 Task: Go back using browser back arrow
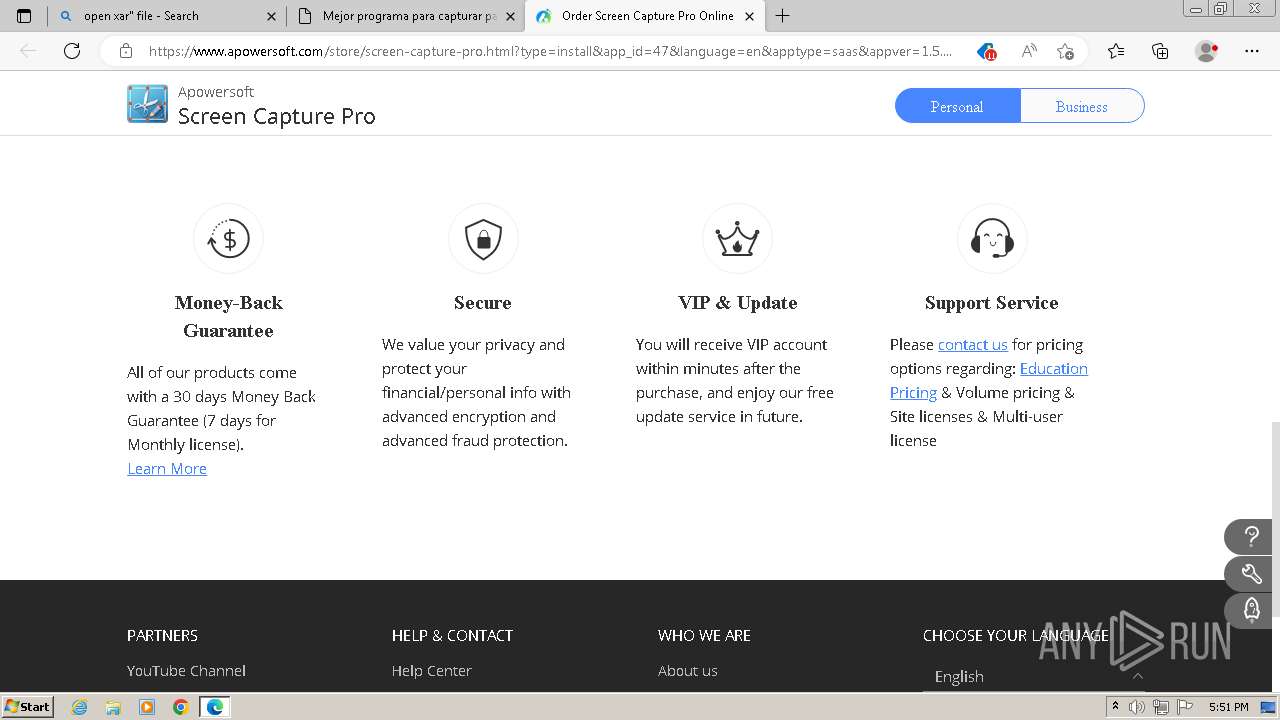coord(28,51)
